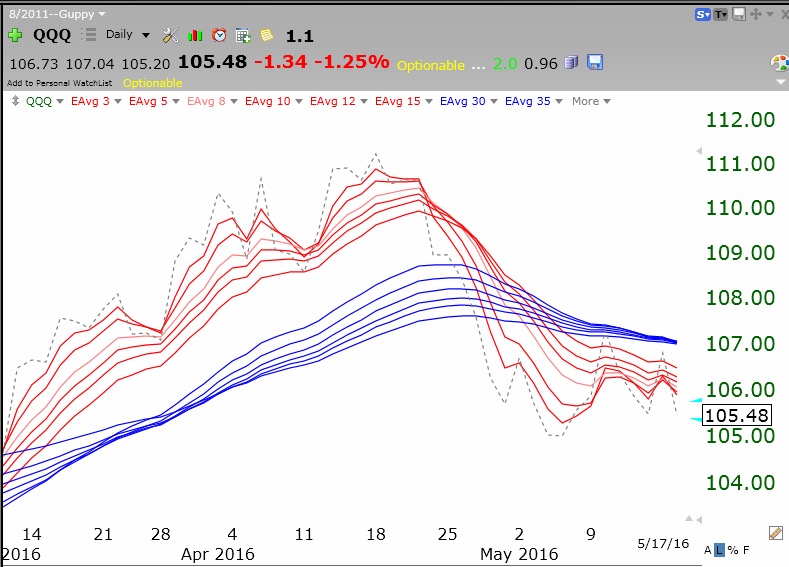
Task: Select the % percent scale option
Action: click(732, 550)
